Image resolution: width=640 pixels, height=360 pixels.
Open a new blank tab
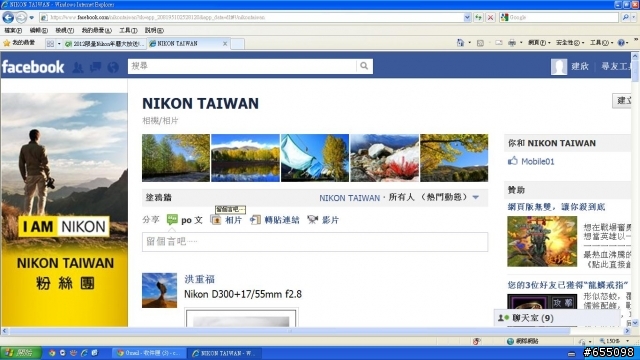(238, 44)
